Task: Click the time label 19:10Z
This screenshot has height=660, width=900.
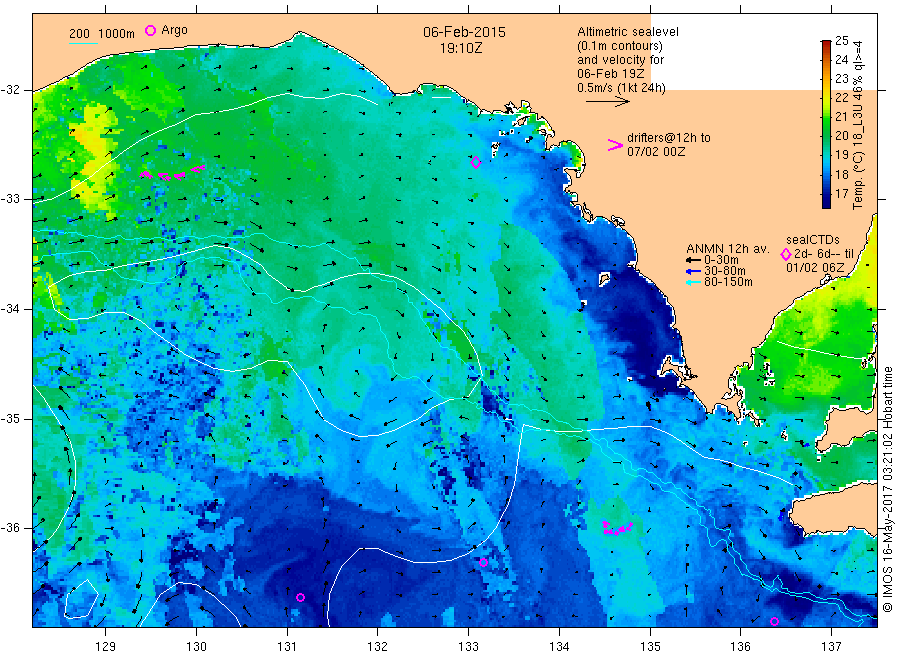Action: (x=461, y=48)
